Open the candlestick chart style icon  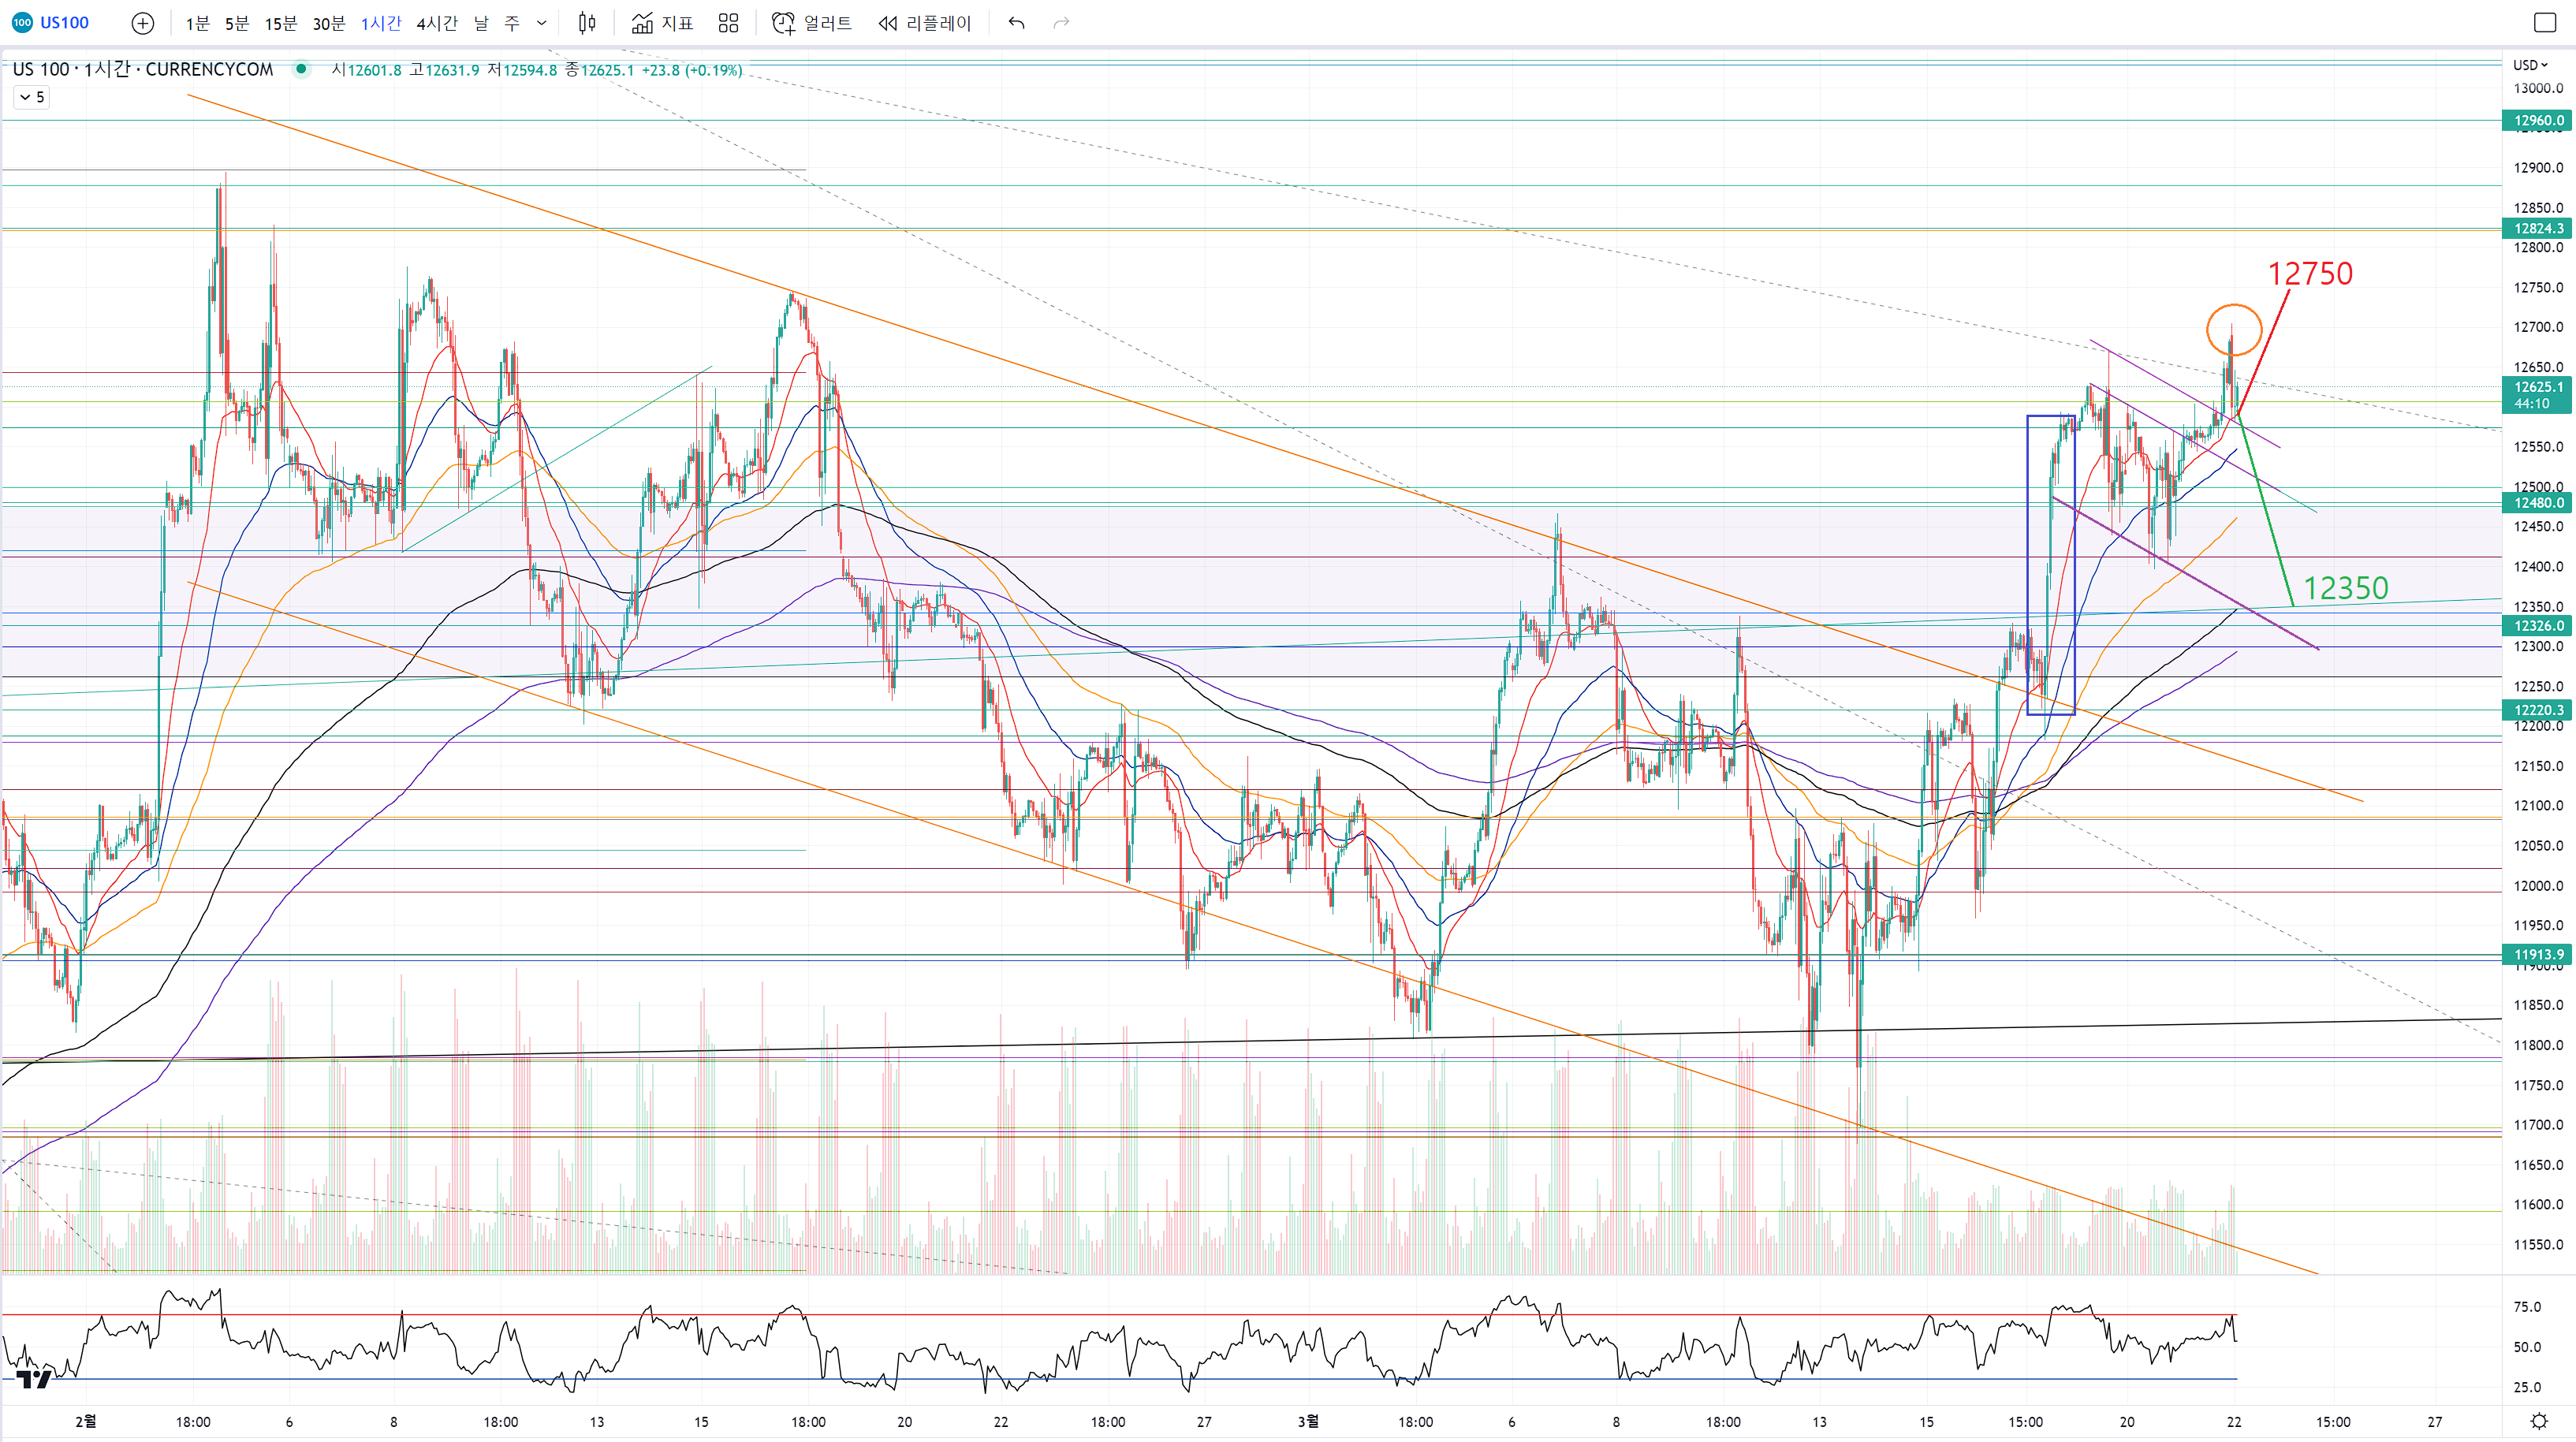click(587, 23)
